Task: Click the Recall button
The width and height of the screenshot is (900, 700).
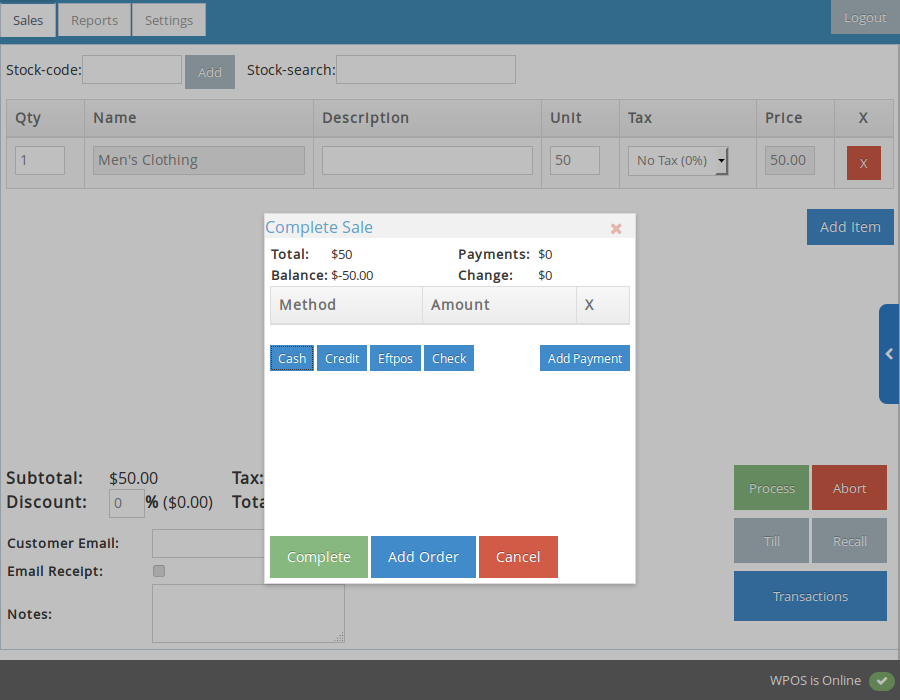Action: point(849,540)
